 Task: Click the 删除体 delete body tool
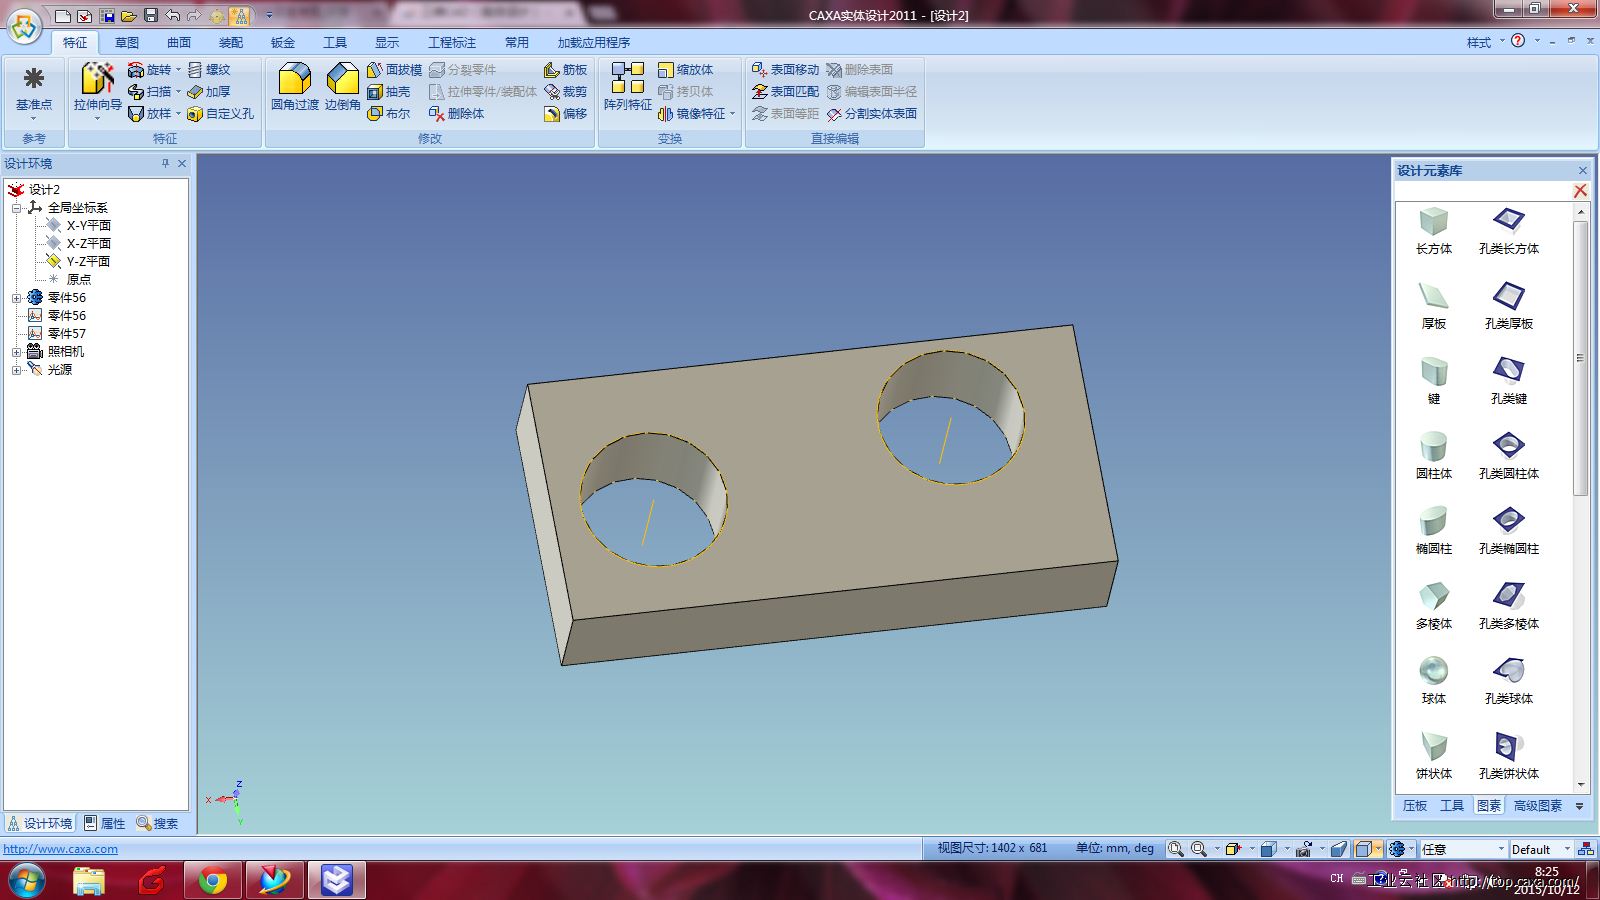pyautogui.click(x=456, y=114)
